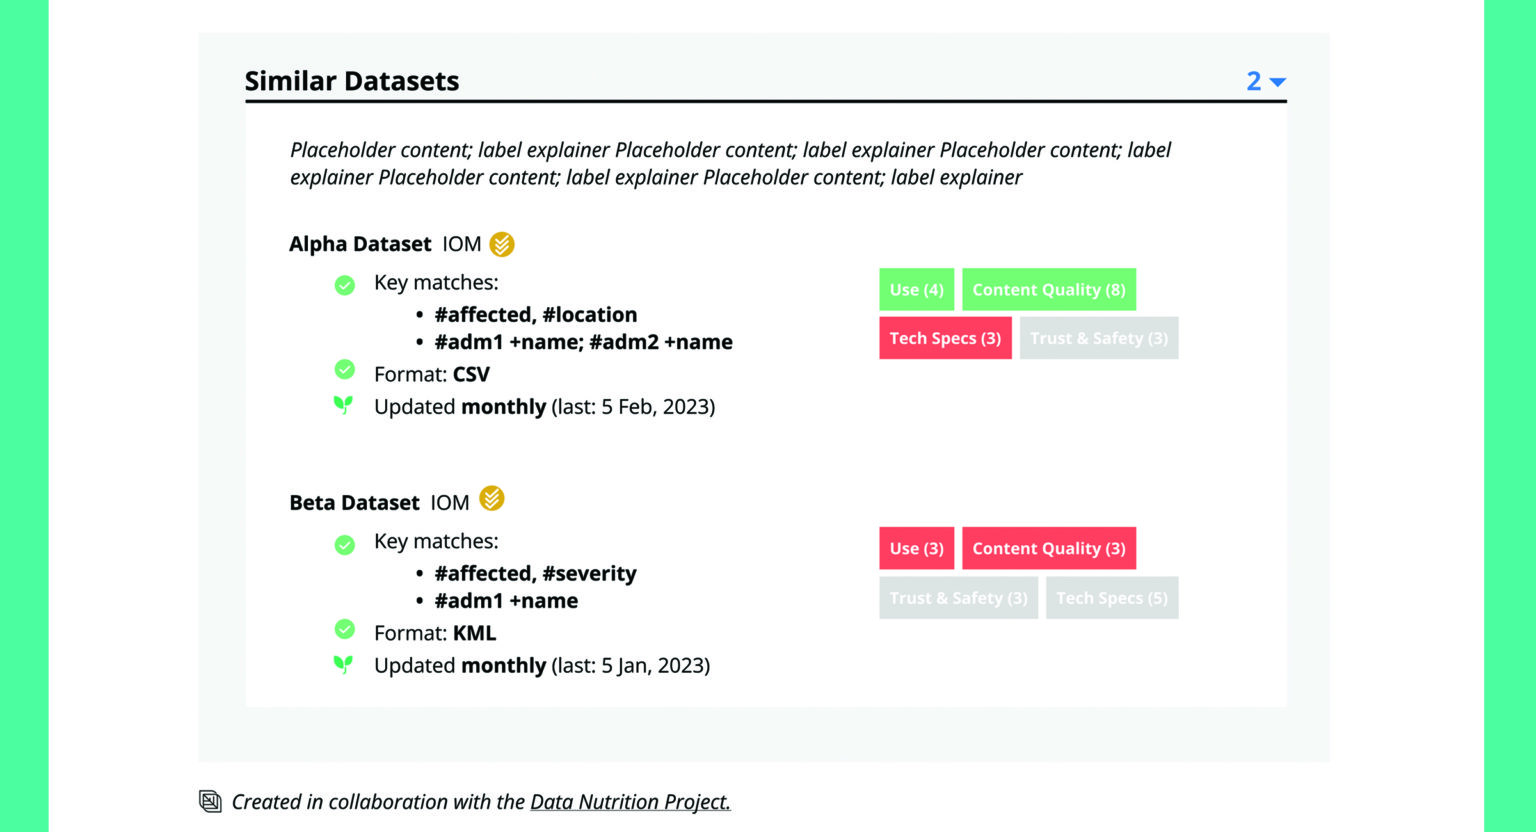1536x832 pixels.
Task: Click Alpha Dataset updated-monthly sprout icon
Action: click(x=343, y=405)
